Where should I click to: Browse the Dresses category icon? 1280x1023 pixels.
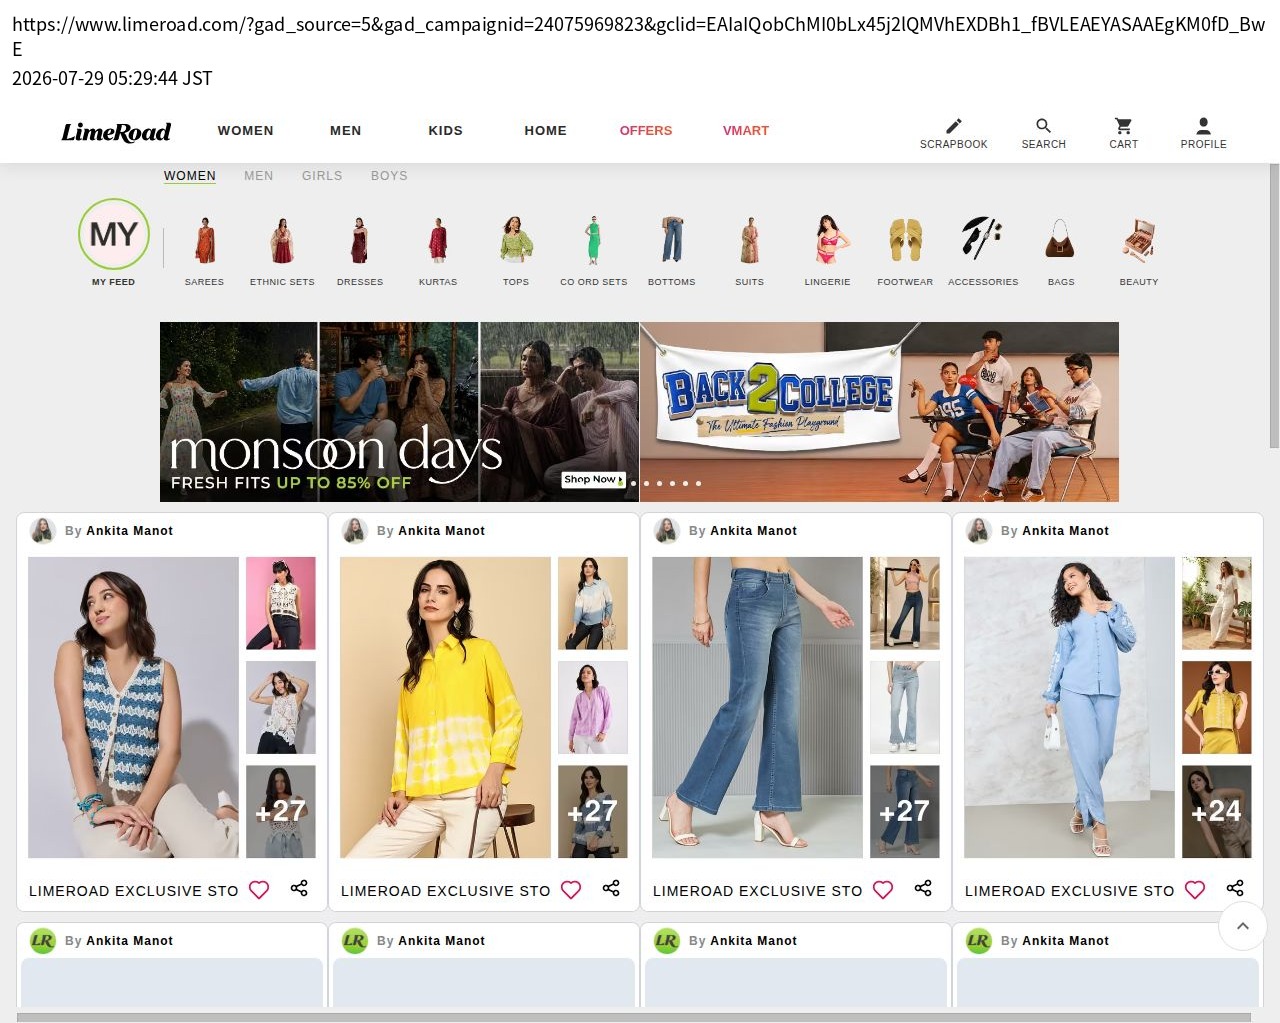tap(360, 240)
